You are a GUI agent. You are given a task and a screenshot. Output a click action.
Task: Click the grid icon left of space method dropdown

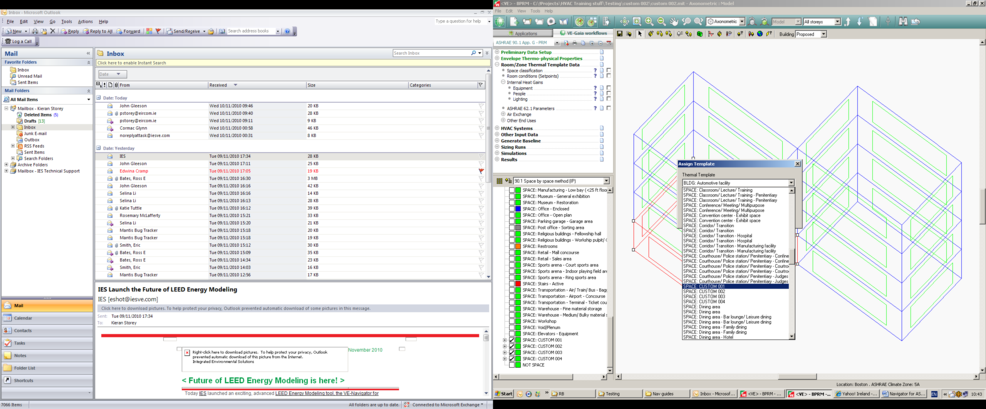pyautogui.click(x=499, y=181)
